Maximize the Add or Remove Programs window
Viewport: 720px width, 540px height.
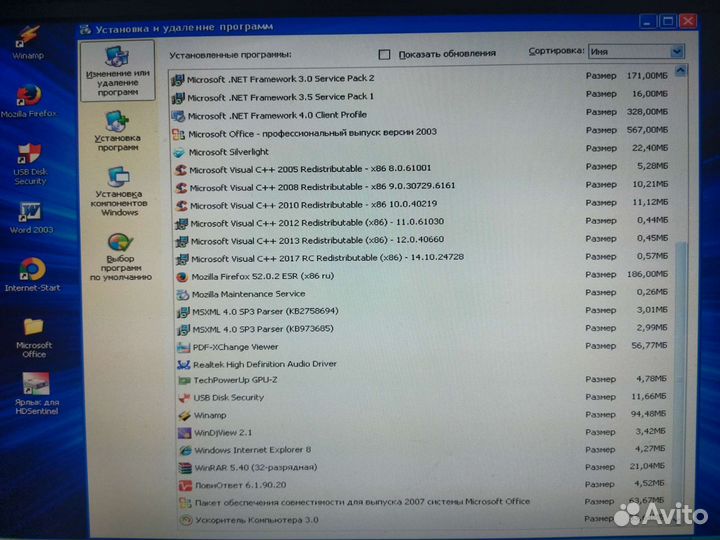[x=668, y=21]
